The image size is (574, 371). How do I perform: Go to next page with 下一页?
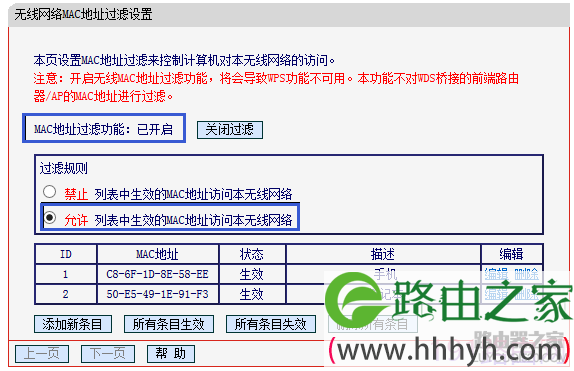pyautogui.click(x=108, y=354)
